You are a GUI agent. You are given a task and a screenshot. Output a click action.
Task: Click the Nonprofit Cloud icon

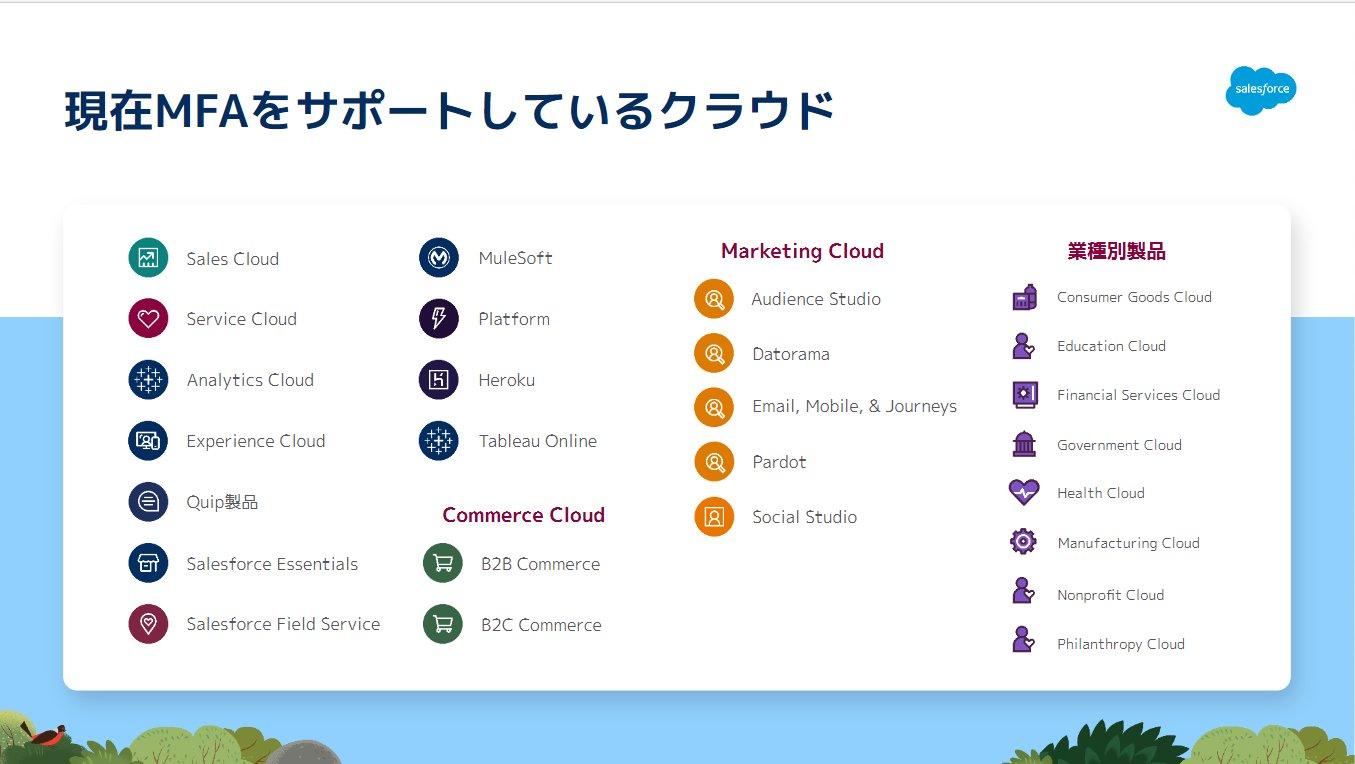1023,592
